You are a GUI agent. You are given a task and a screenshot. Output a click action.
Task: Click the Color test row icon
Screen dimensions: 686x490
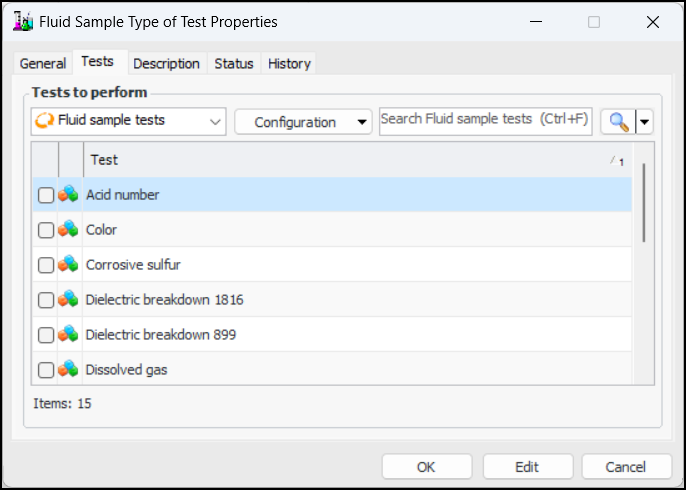[68, 230]
